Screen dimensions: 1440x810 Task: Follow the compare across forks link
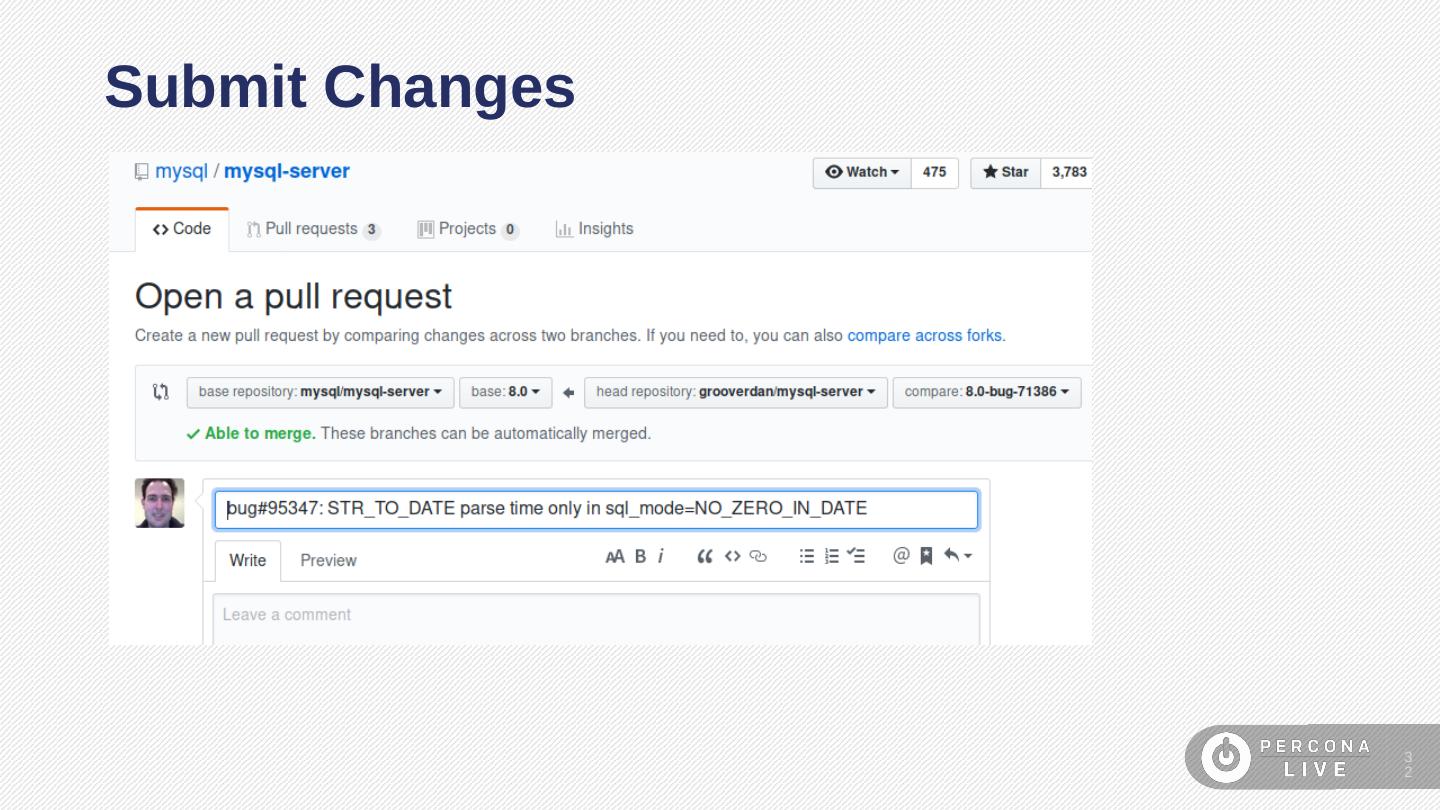click(924, 336)
